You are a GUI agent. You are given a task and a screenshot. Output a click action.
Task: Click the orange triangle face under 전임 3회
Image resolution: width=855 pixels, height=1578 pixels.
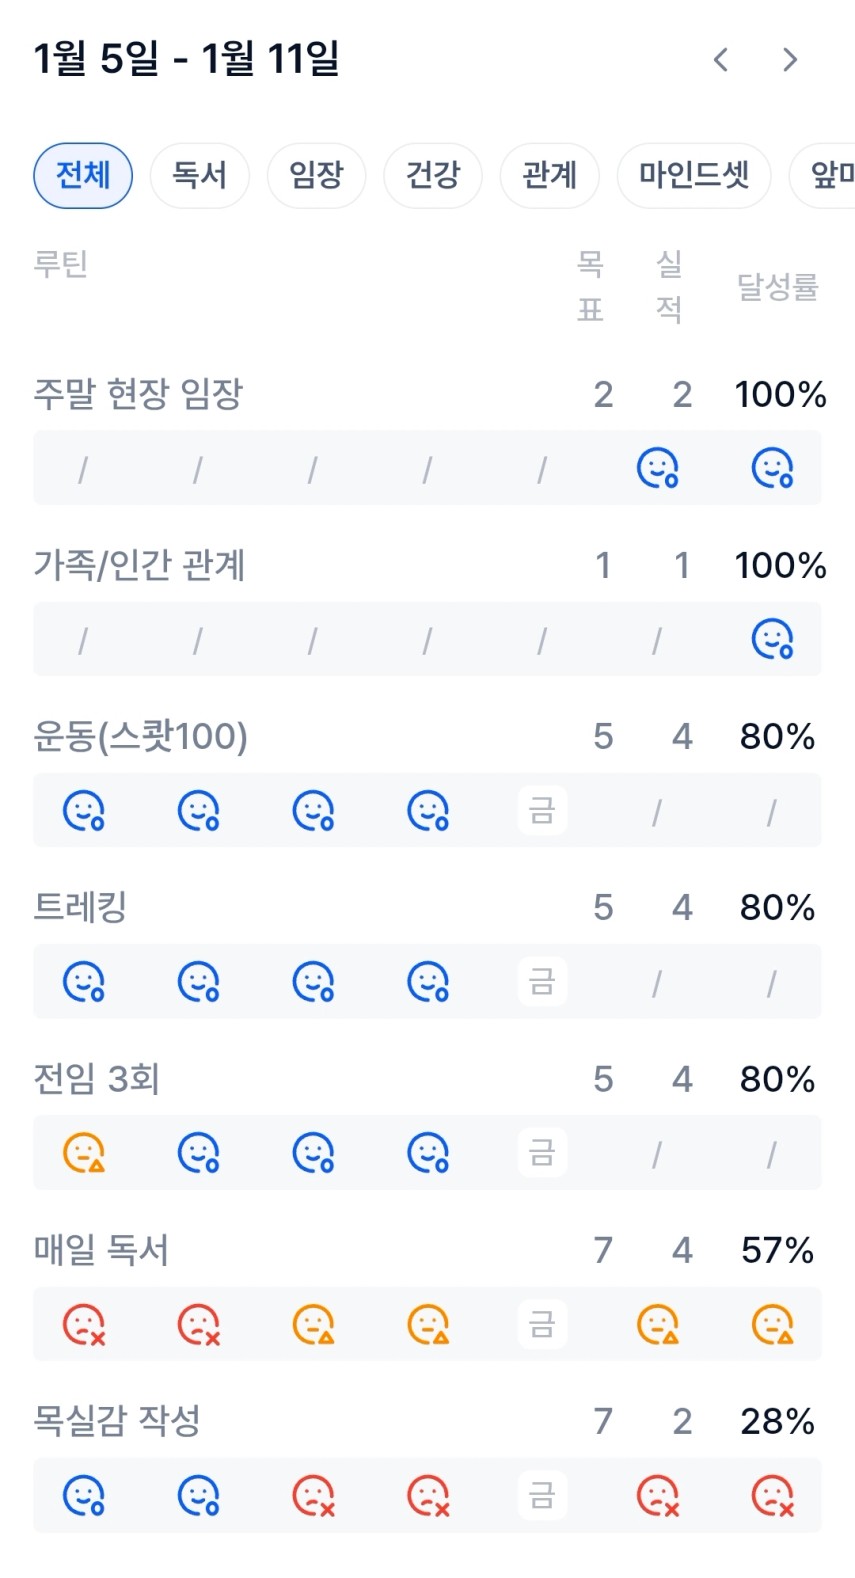[84, 1153]
